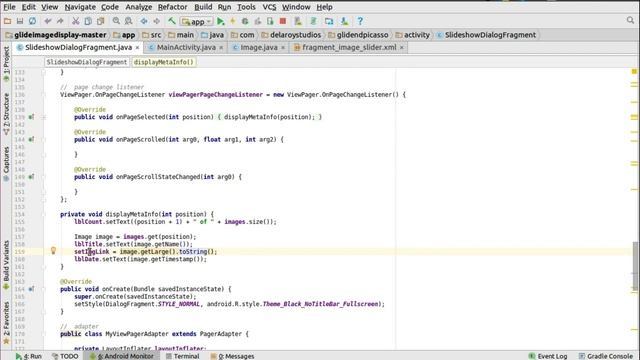Image resolution: width=640 pixels, height=360 pixels.
Task: Click the editor vertical scrollbar thumb
Action: 635,266
